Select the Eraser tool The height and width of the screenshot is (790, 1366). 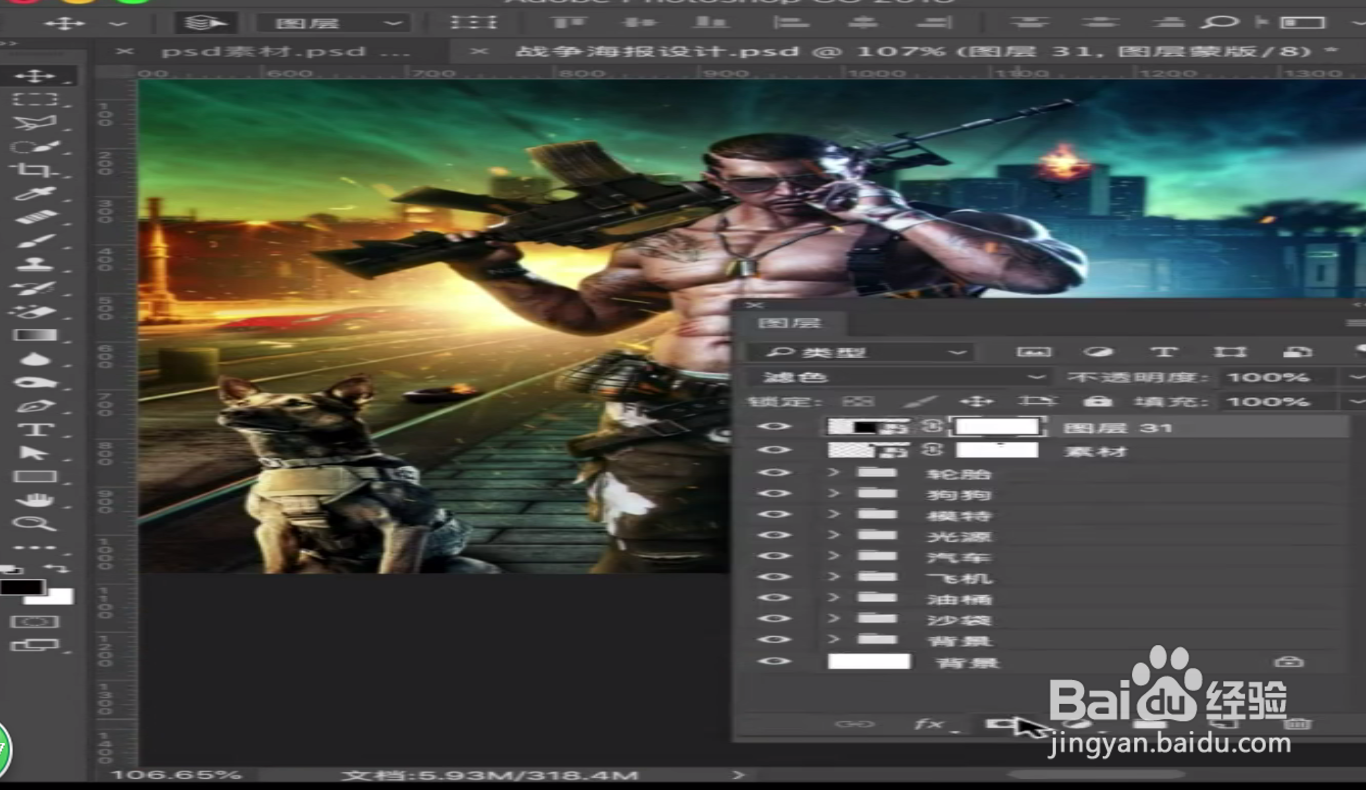tap(35, 311)
